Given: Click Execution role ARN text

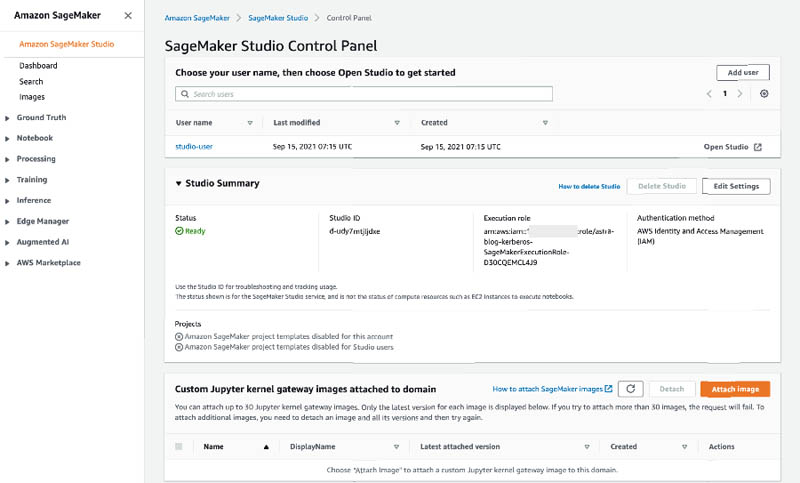Looking at the screenshot, I should point(549,247).
